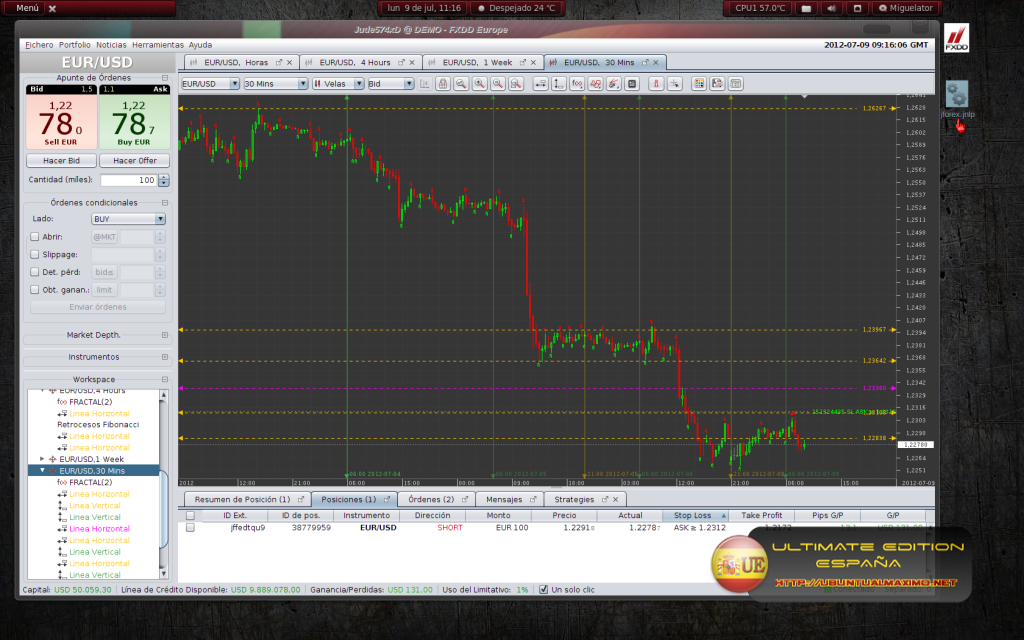
Task: Close the EUR/USD 30 Mins chart tab
Action: (x=656, y=63)
